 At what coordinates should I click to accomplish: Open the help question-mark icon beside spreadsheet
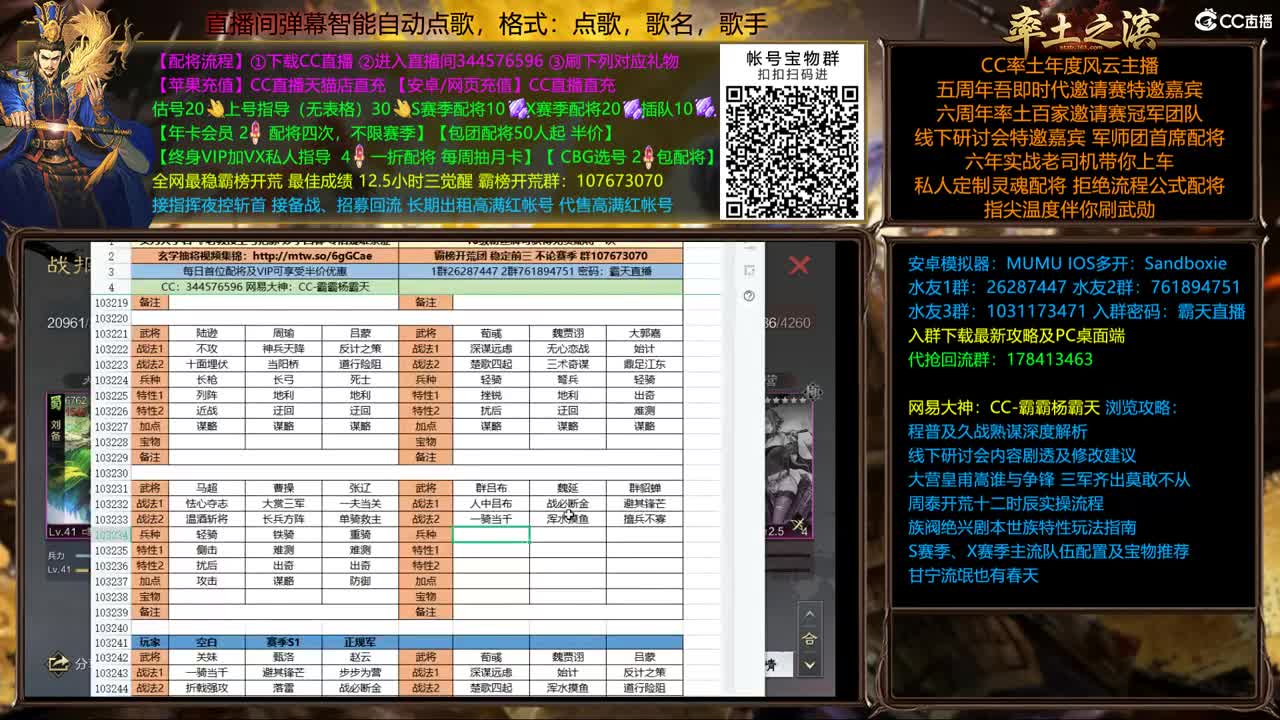(749, 295)
